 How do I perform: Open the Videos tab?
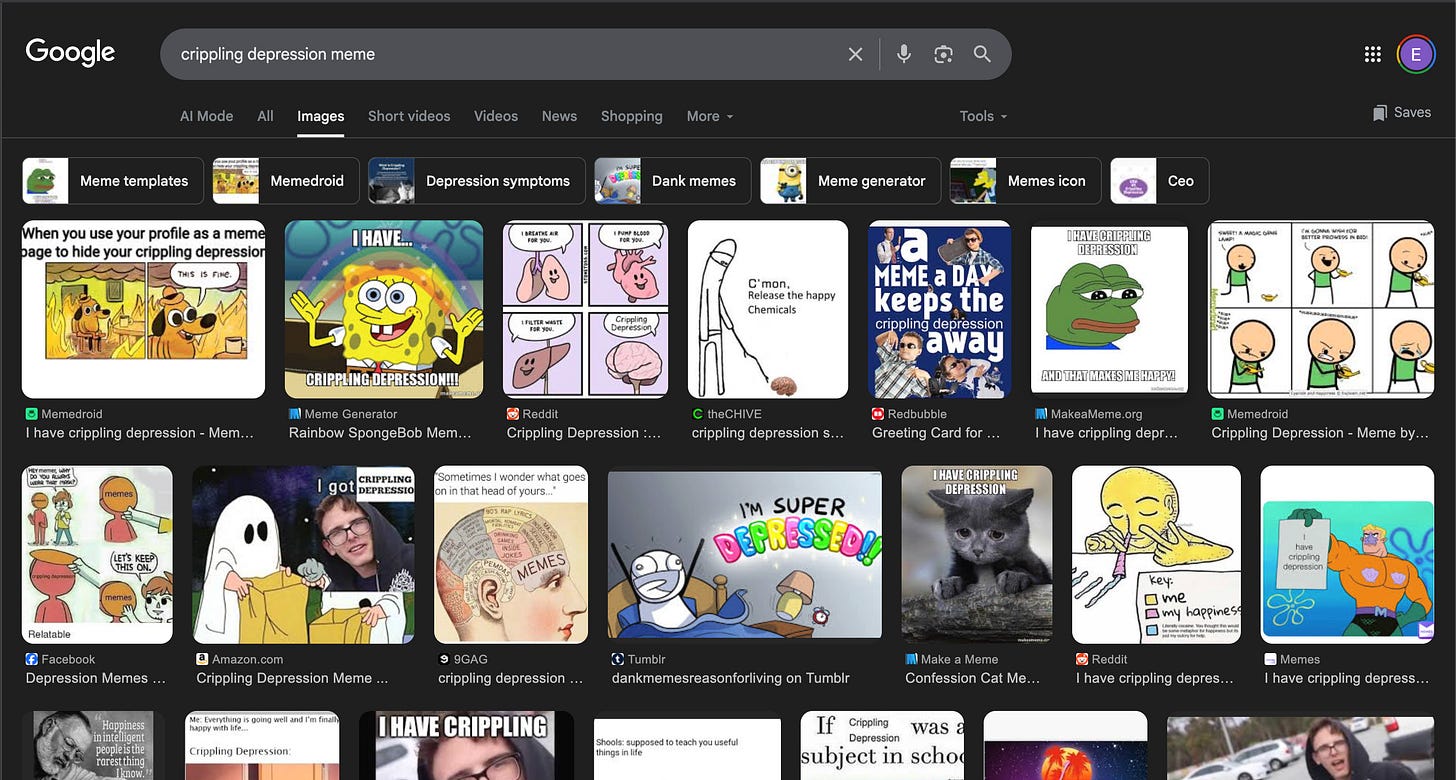coord(496,116)
